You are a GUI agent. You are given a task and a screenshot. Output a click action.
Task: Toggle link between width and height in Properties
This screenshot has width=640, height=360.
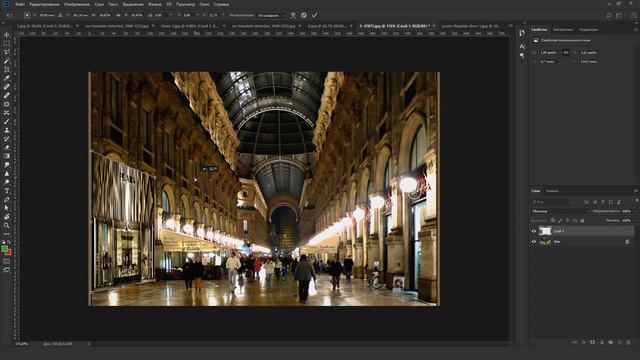(566, 52)
